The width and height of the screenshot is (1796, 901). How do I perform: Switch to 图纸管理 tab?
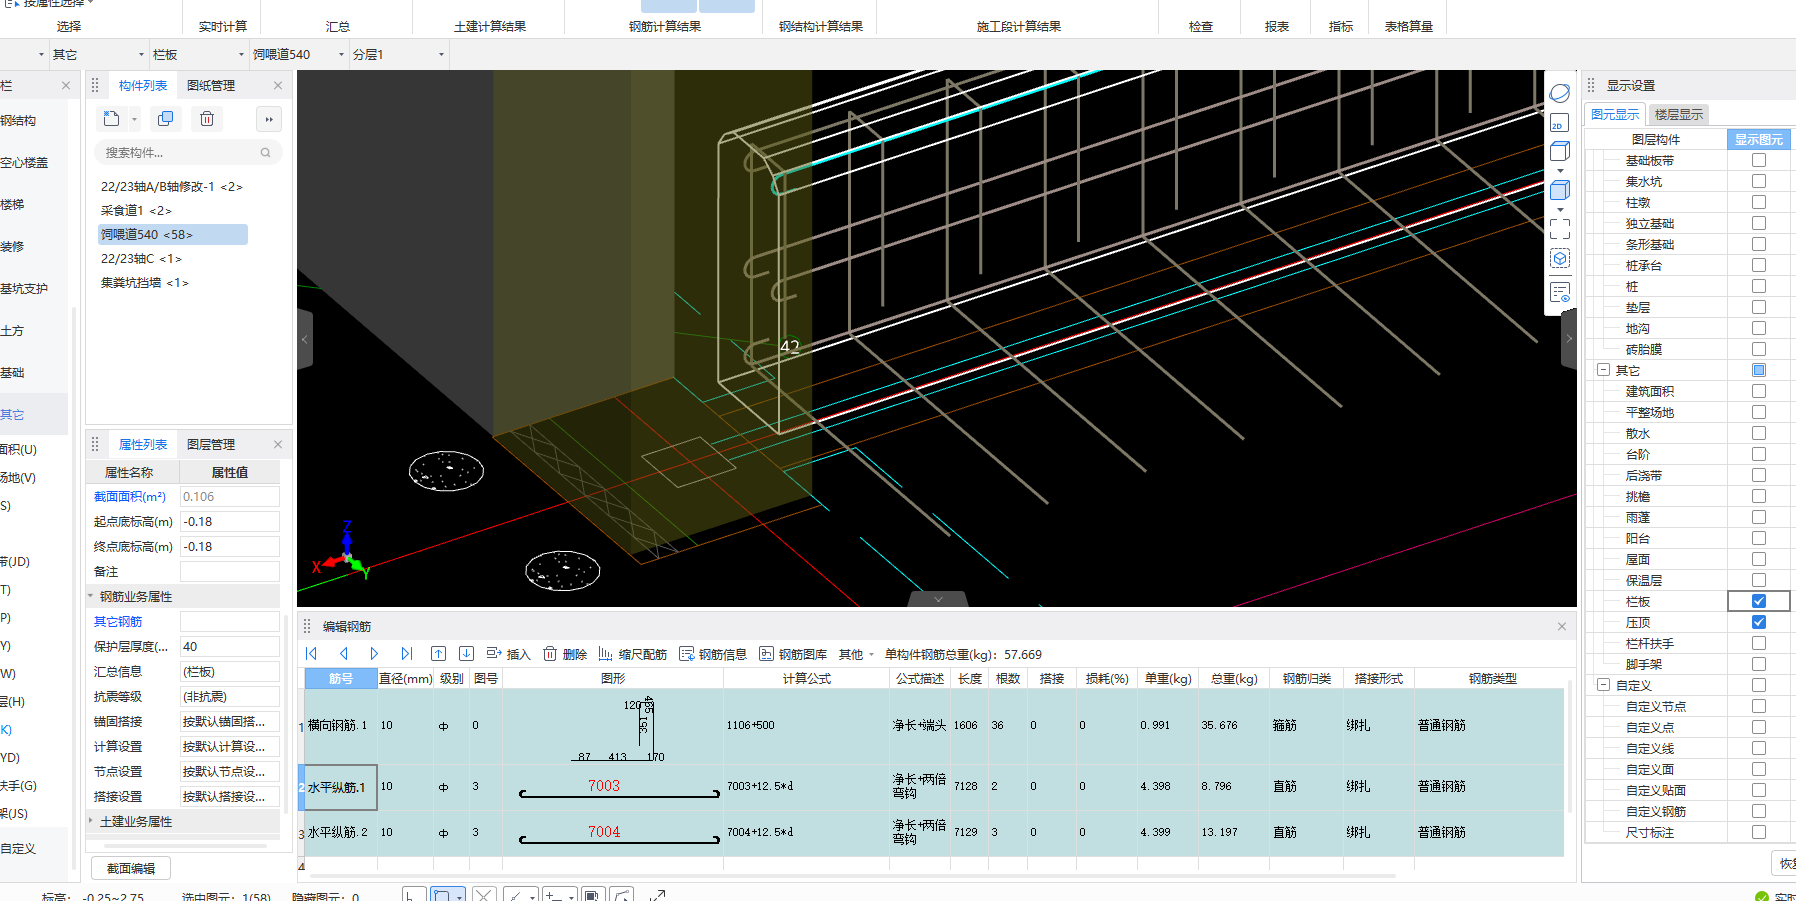(211, 86)
